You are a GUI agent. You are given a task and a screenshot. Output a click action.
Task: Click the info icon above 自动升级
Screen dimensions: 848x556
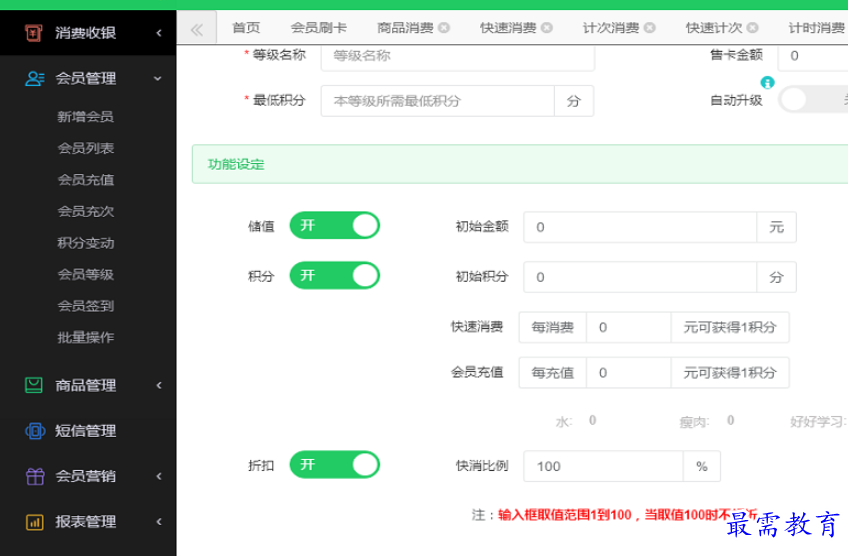(767, 82)
